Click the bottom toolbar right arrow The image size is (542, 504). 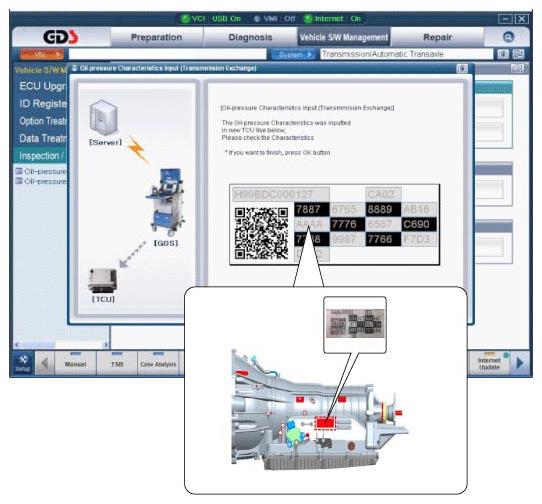tap(520, 363)
